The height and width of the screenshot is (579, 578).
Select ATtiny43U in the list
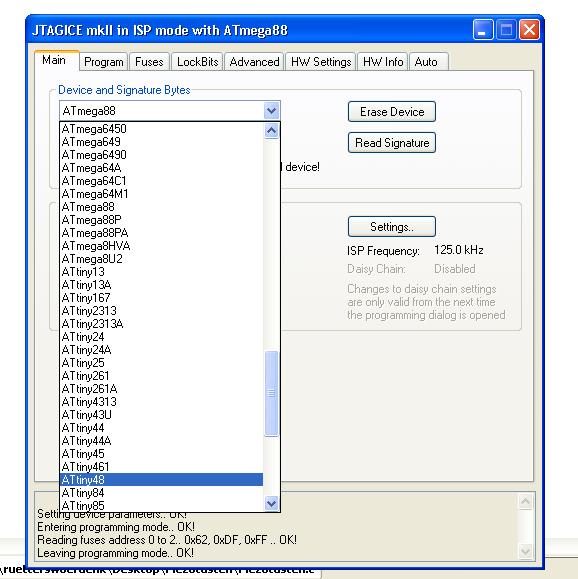coord(161,415)
